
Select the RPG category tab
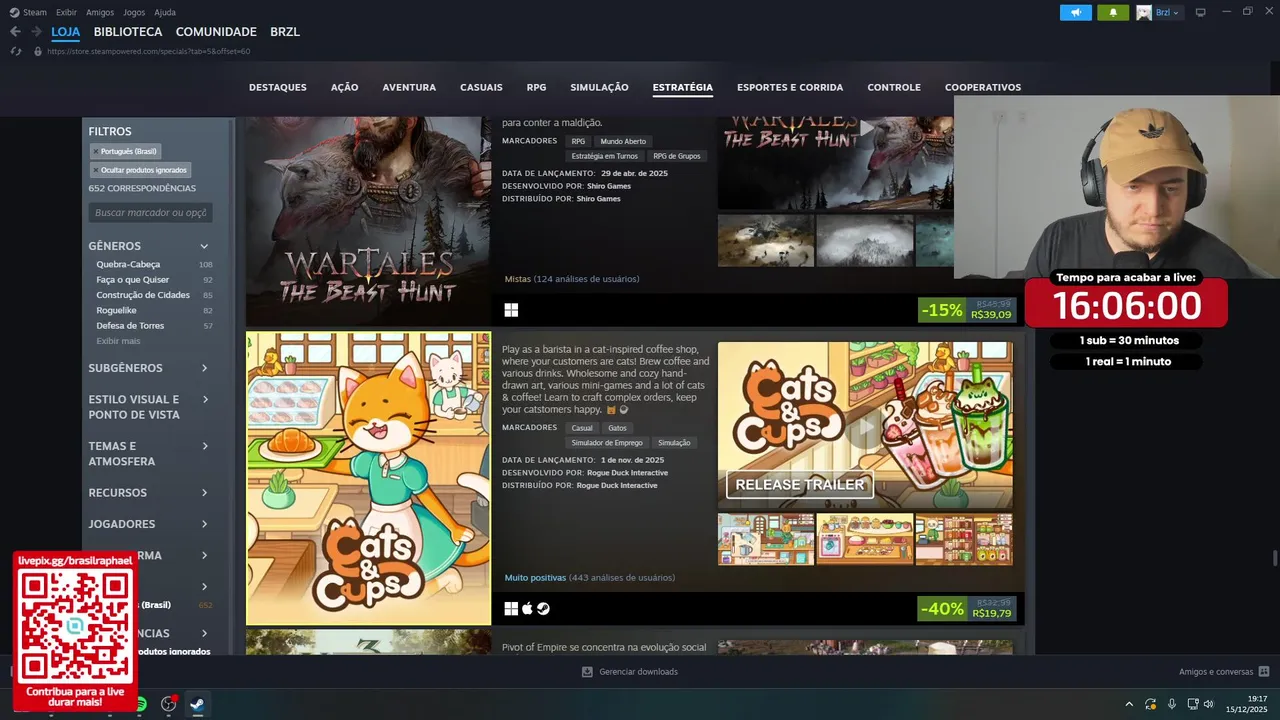pyautogui.click(x=536, y=87)
